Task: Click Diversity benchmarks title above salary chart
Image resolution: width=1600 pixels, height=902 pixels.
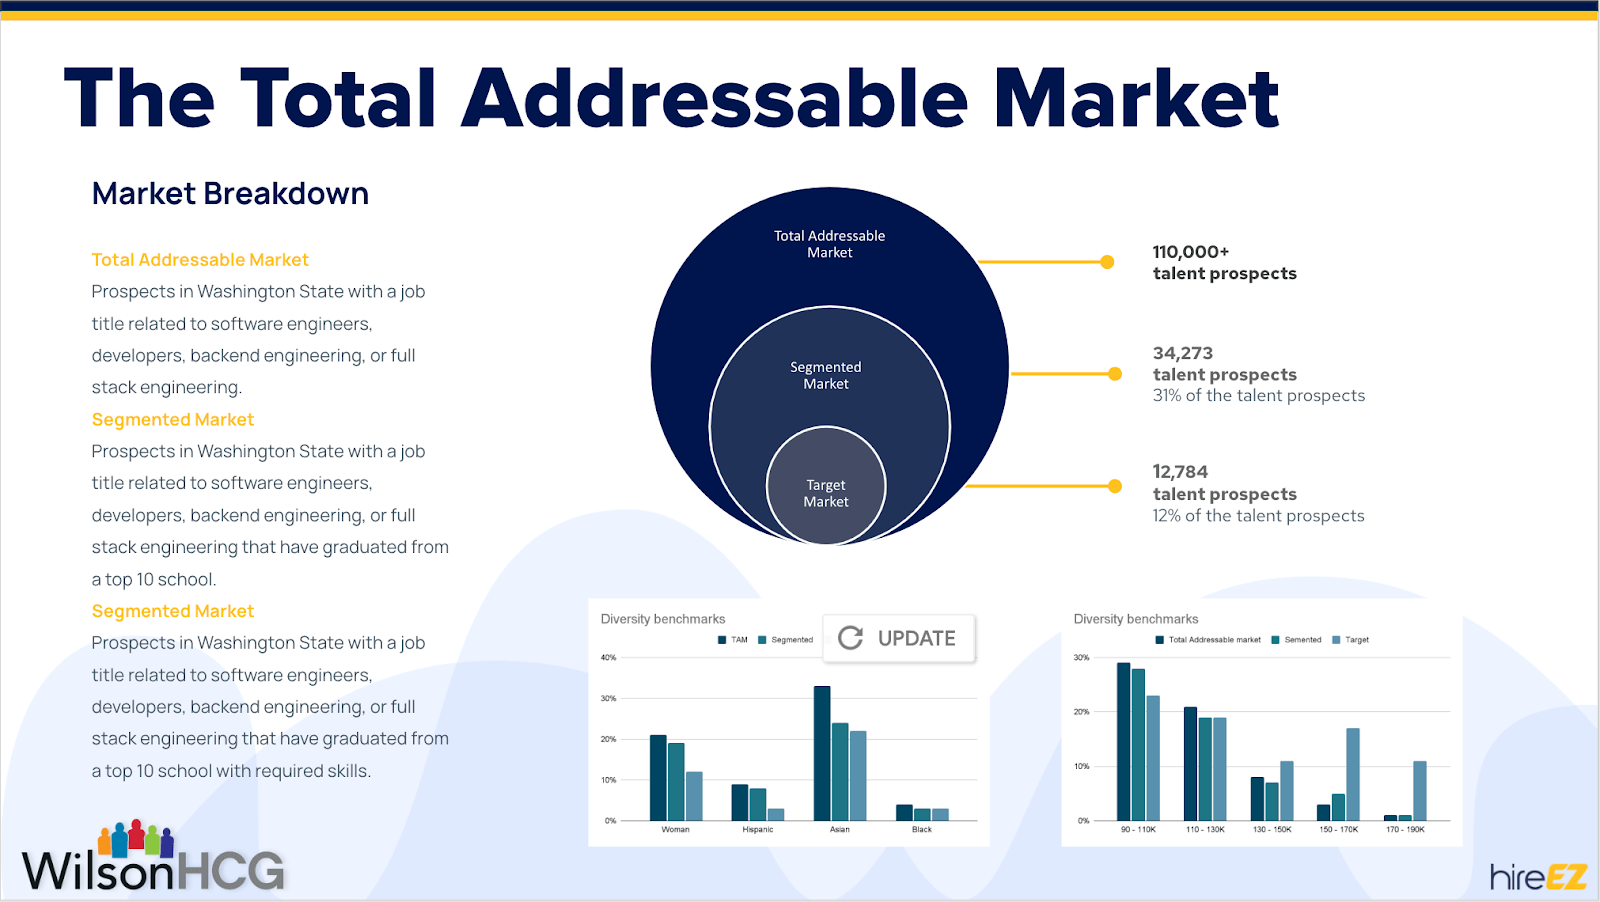Action: coord(1136,619)
